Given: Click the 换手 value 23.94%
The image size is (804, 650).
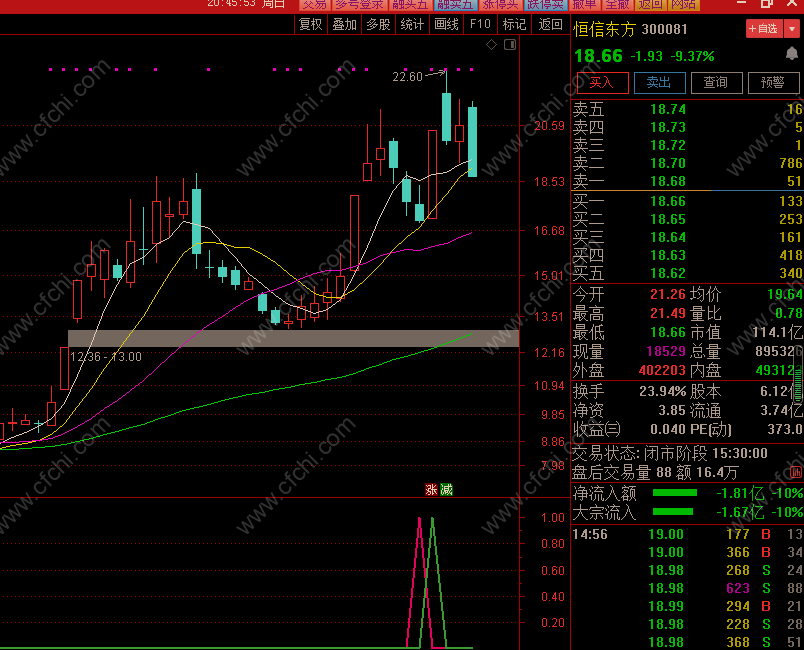Looking at the screenshot, I should (x=662, y=392).
